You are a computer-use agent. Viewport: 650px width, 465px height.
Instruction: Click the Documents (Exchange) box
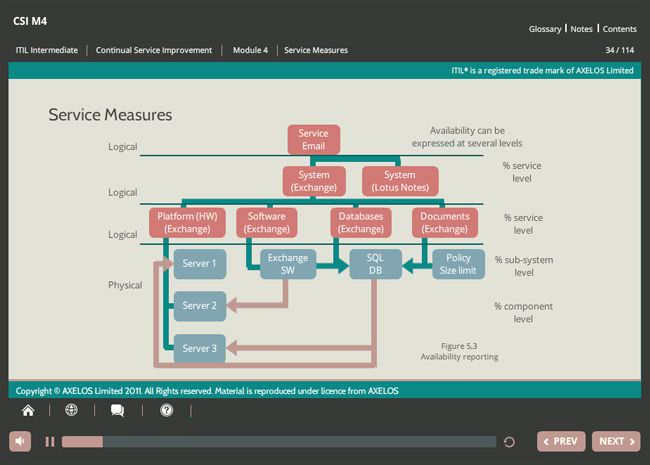(445, 223)
